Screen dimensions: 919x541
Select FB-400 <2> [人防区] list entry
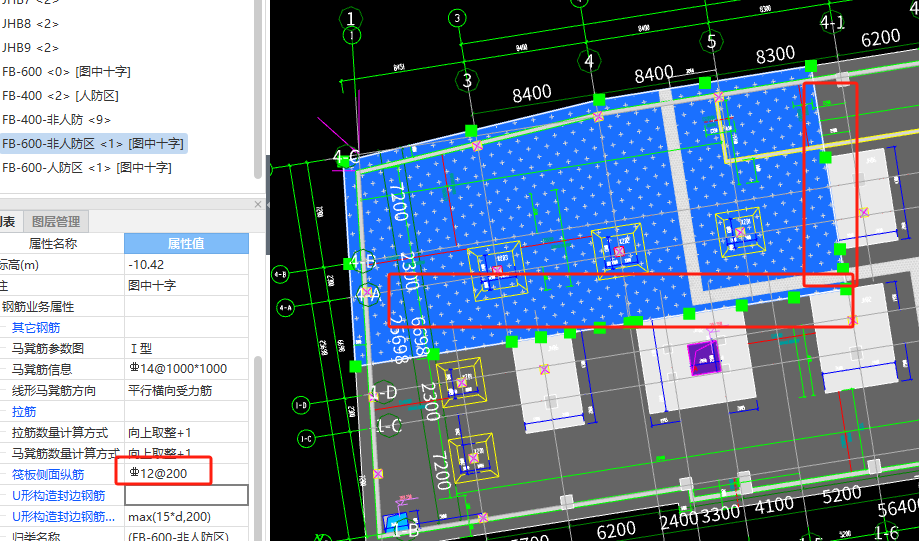(60, 96)
